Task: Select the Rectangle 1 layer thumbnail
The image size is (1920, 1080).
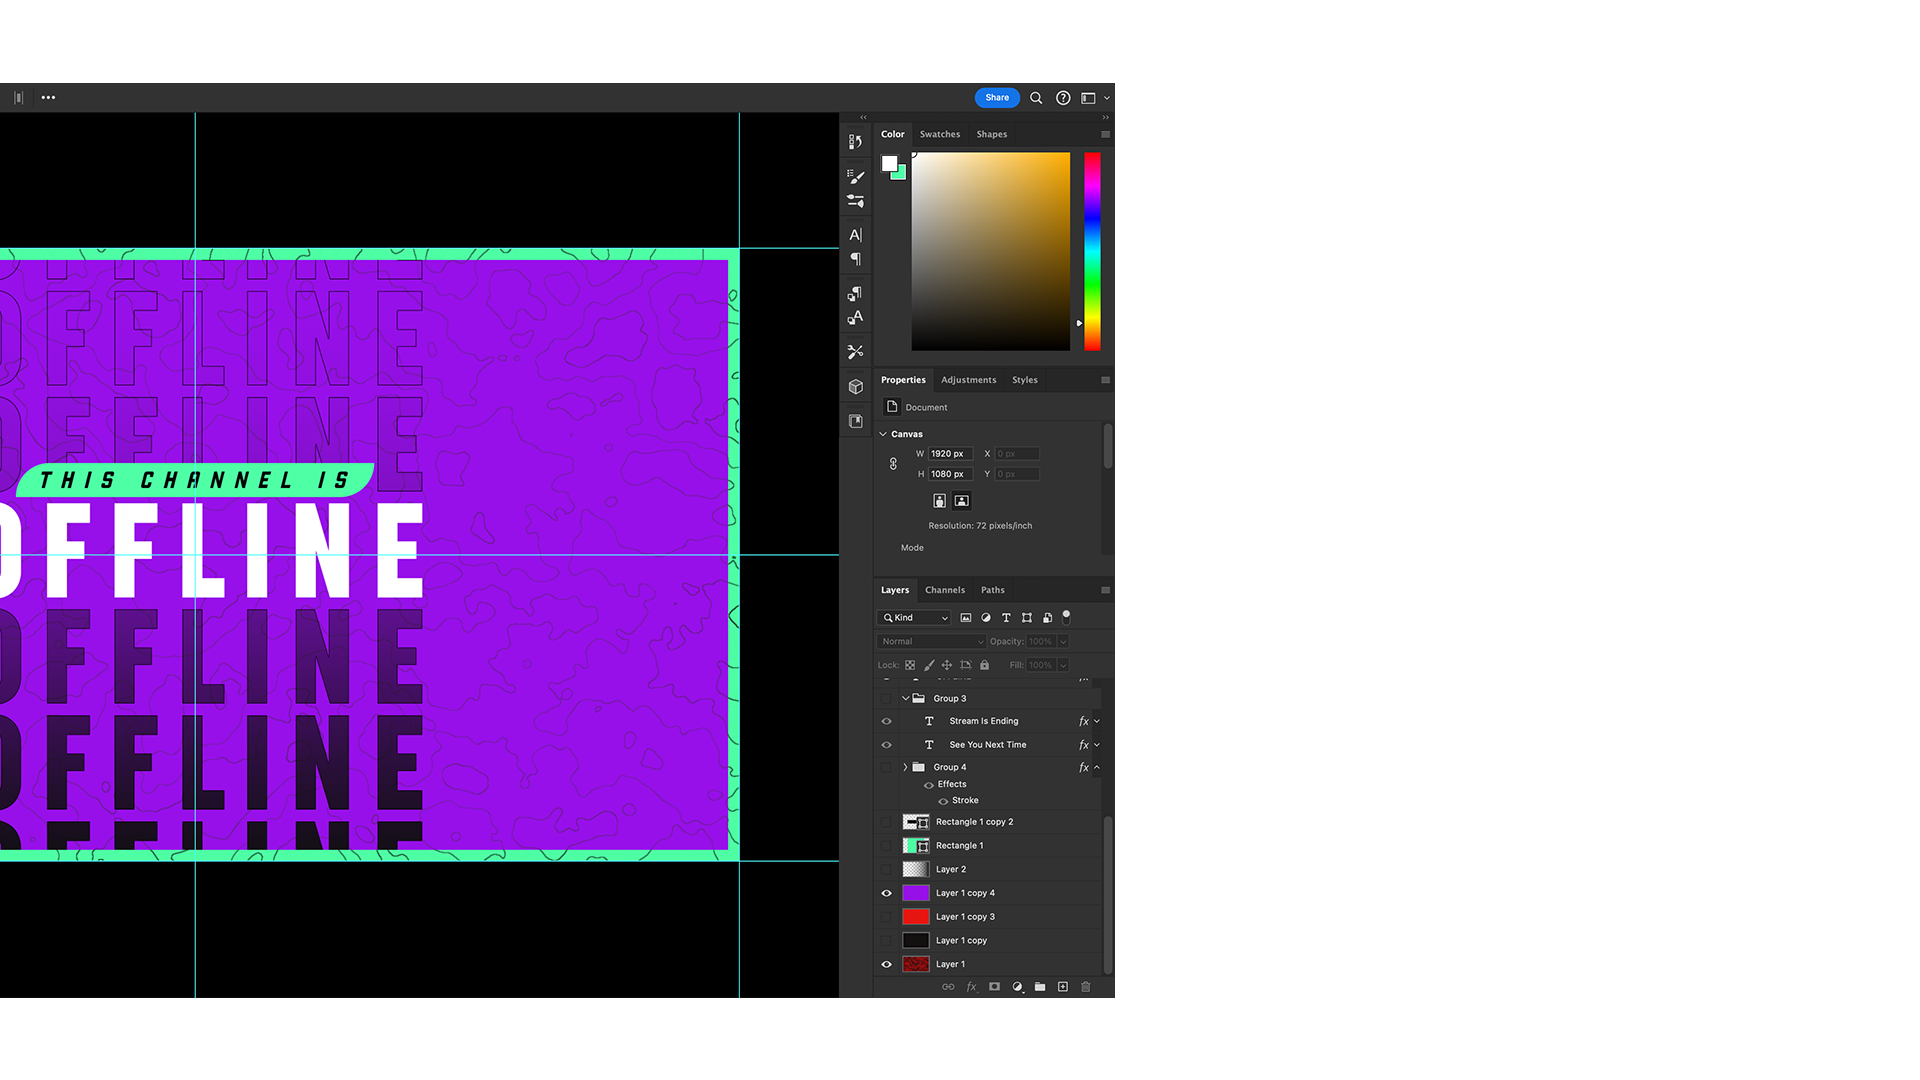Action: 915,845
